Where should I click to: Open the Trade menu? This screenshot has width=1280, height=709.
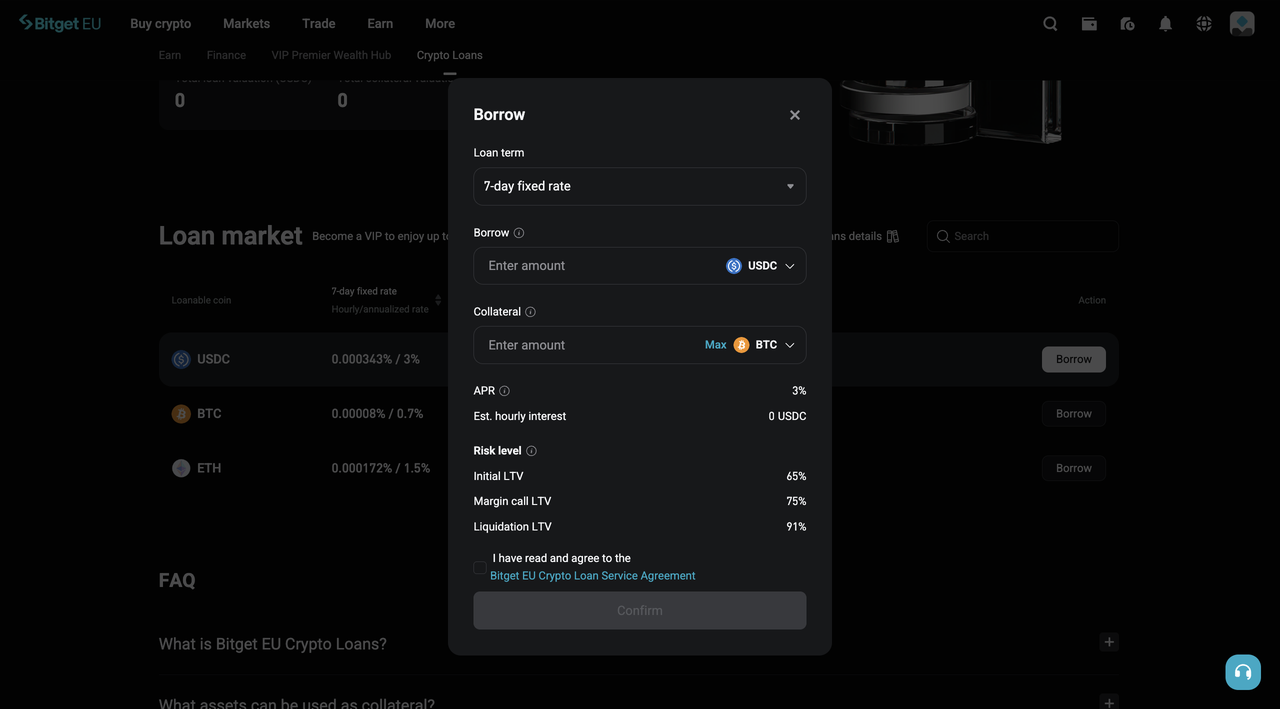318,23
